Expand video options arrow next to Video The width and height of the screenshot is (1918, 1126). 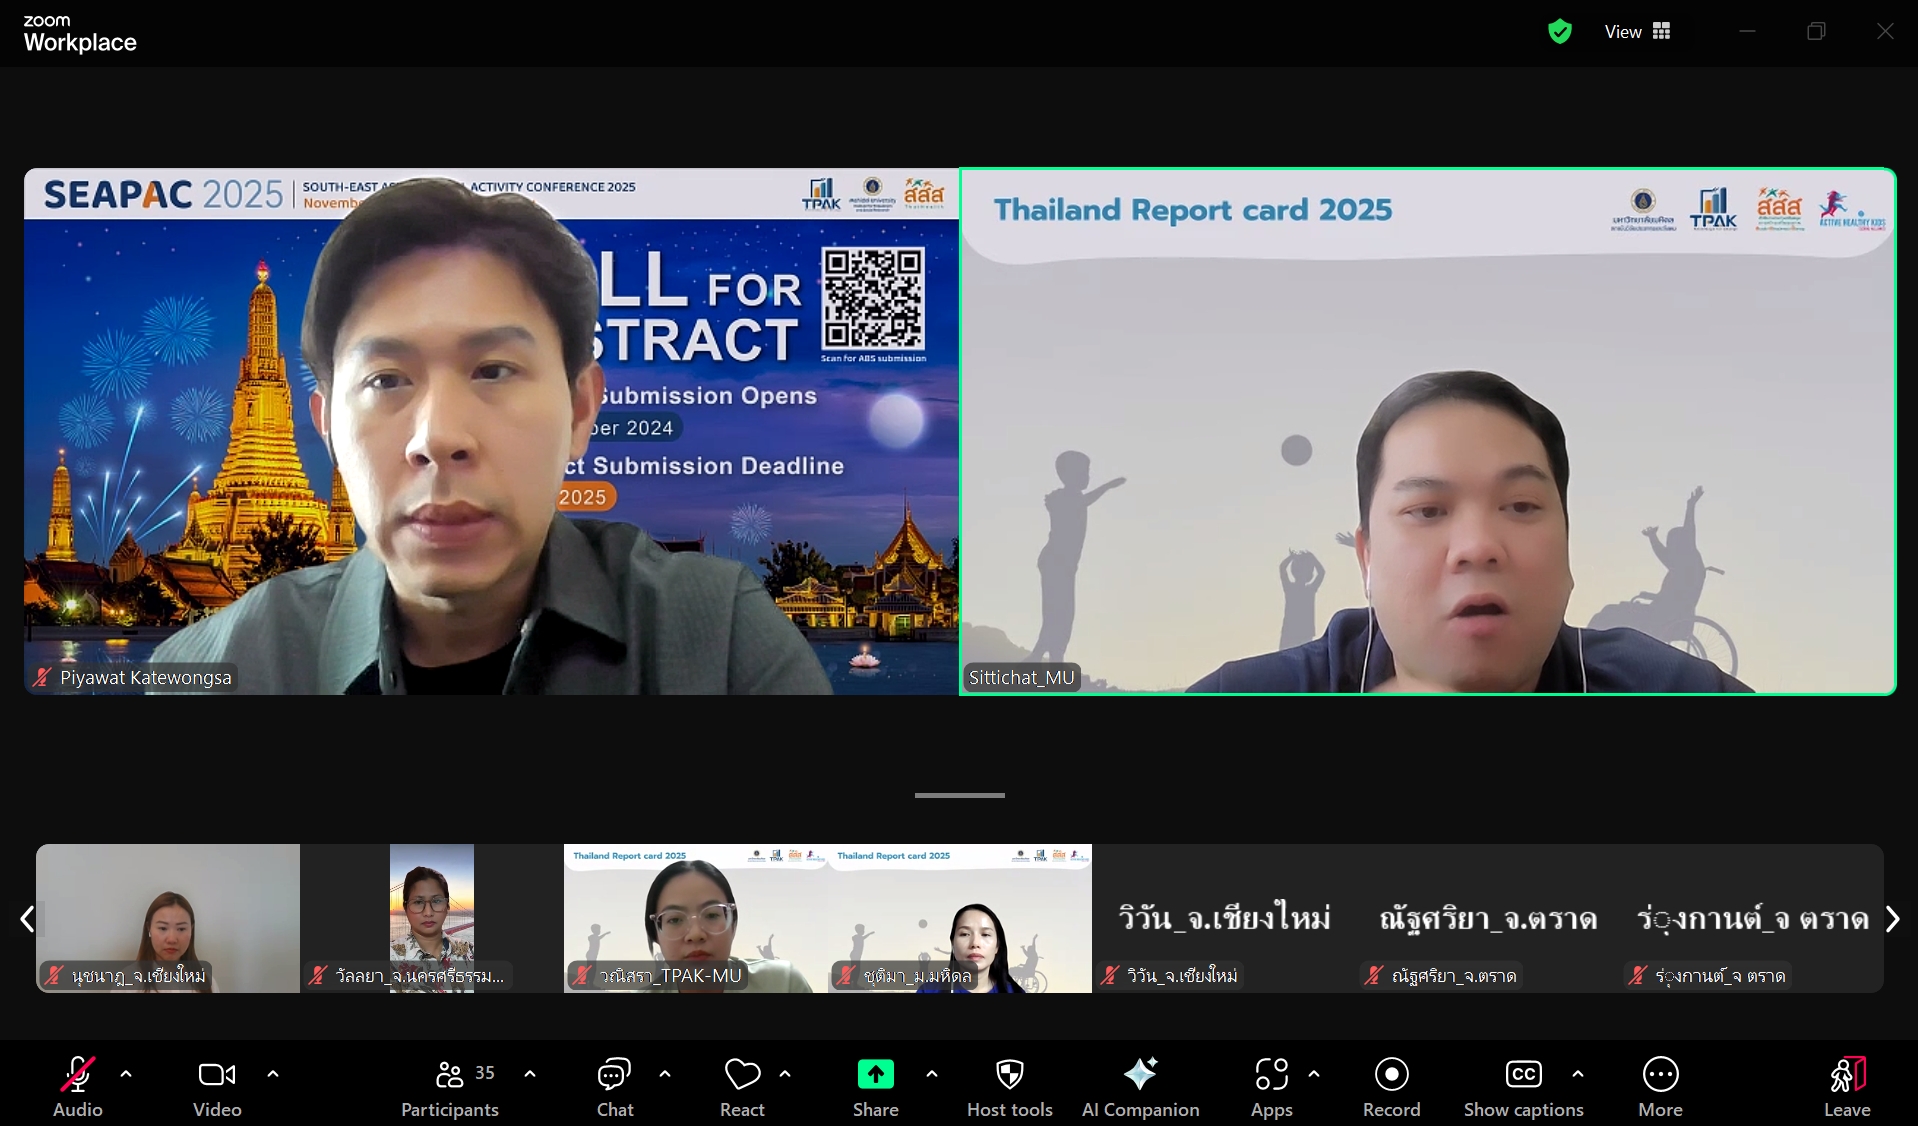click(273, 1074)
